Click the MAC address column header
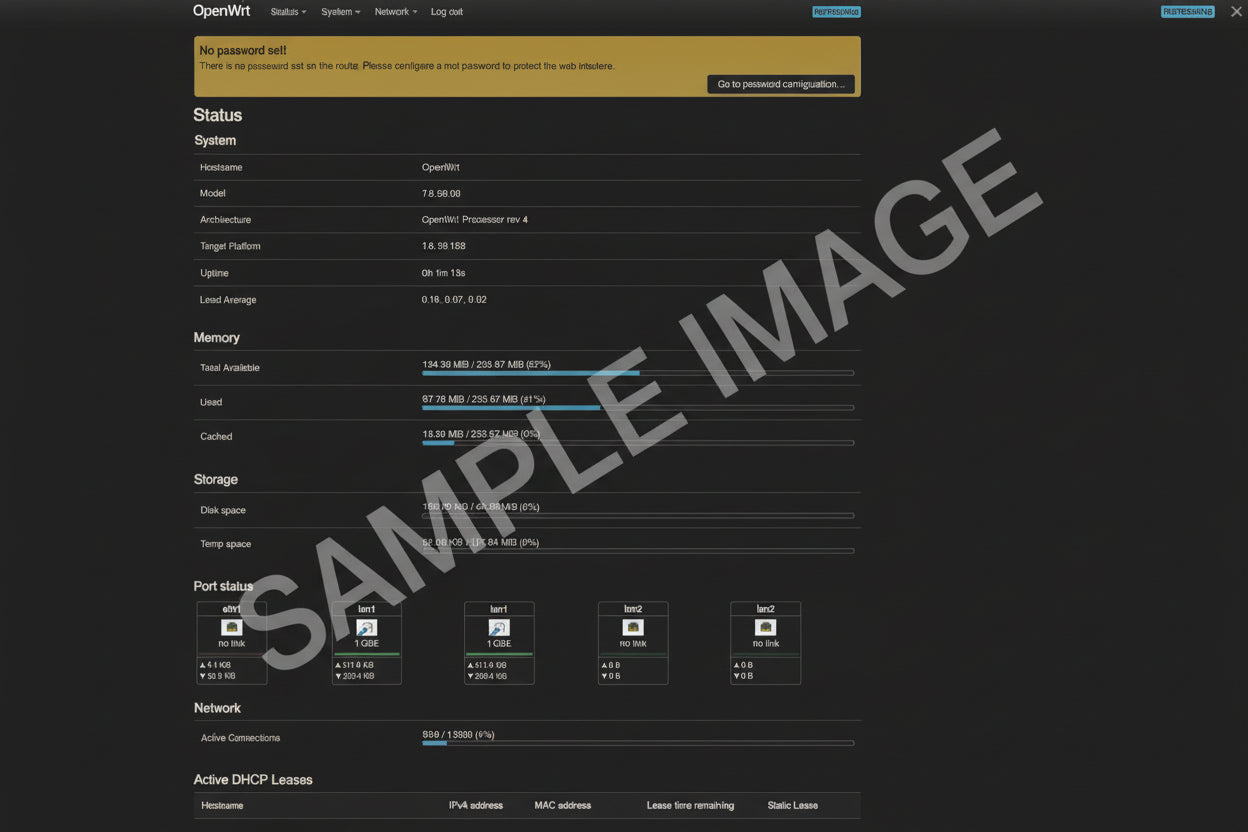The image size is (1248, 832). click(x=562, y=805)
